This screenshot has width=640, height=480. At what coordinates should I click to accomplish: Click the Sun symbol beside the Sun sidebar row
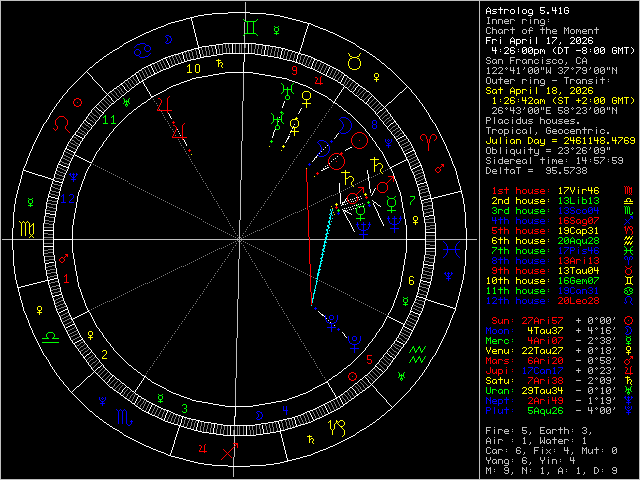tap(627, 319)
